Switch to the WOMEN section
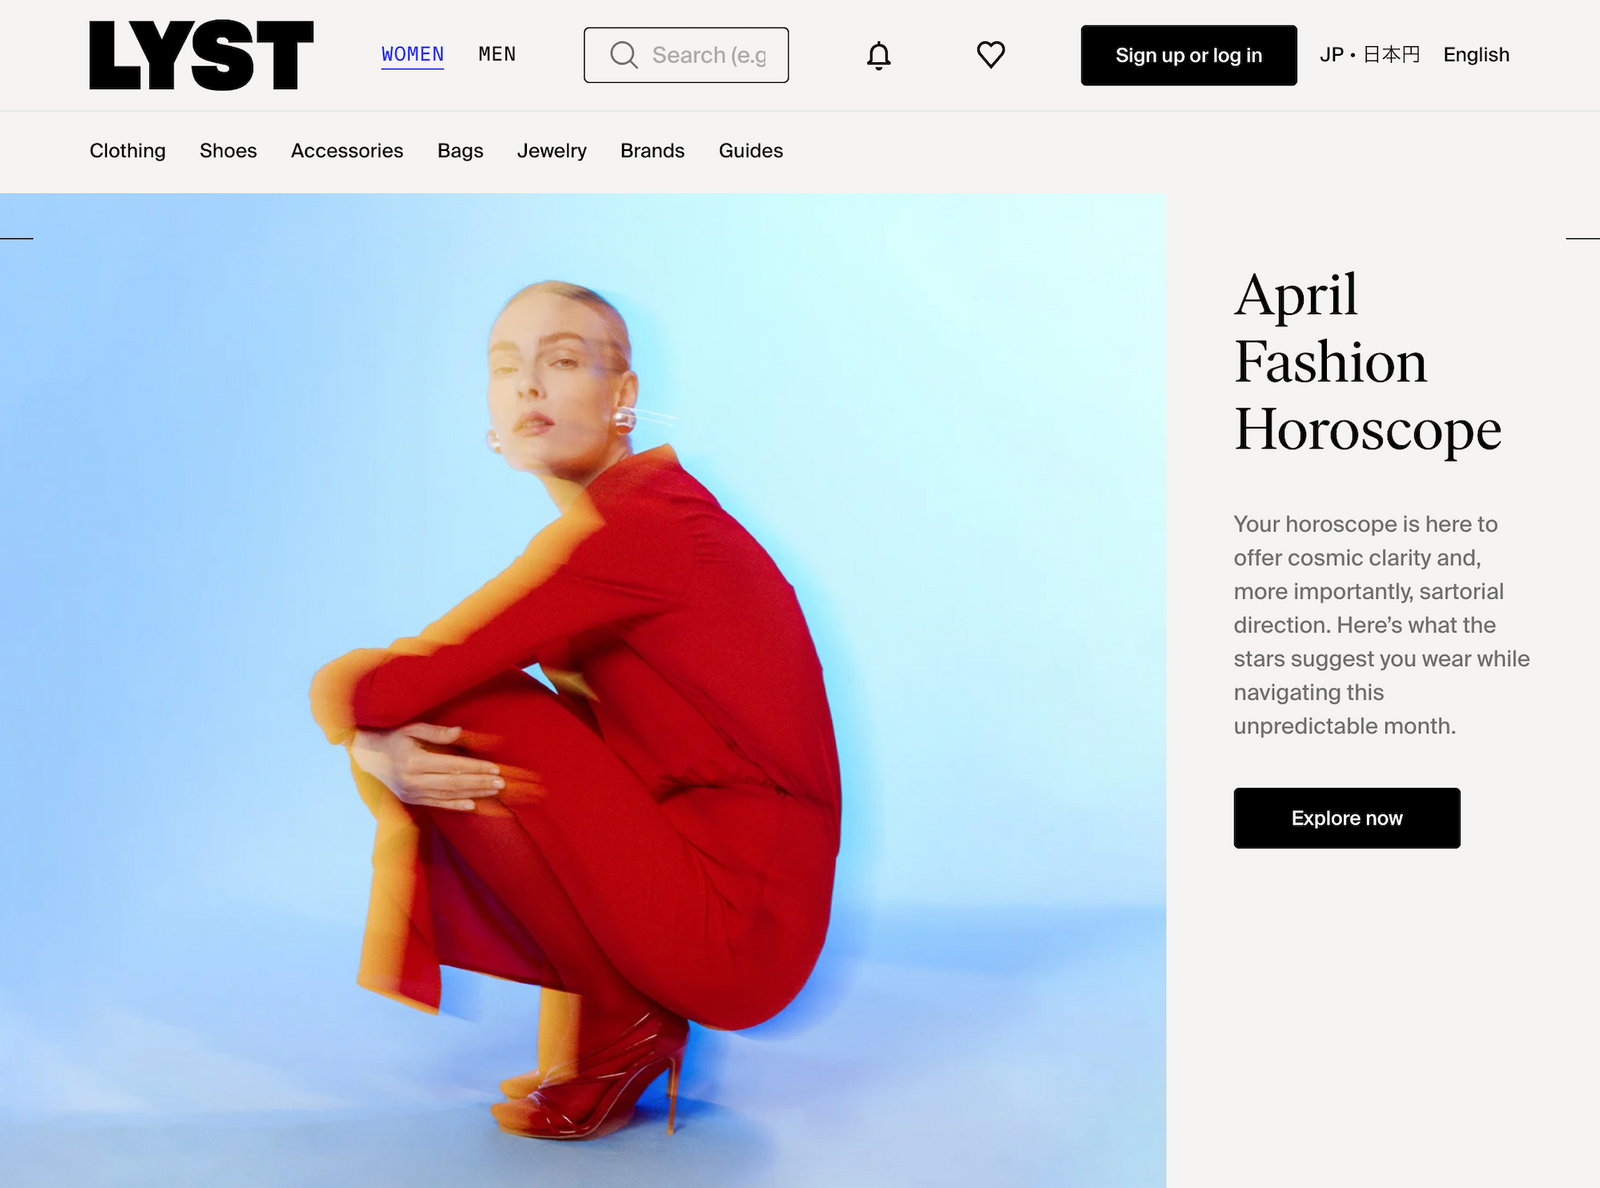This screenshot has height=1188, width=1600. coord(412,54)
